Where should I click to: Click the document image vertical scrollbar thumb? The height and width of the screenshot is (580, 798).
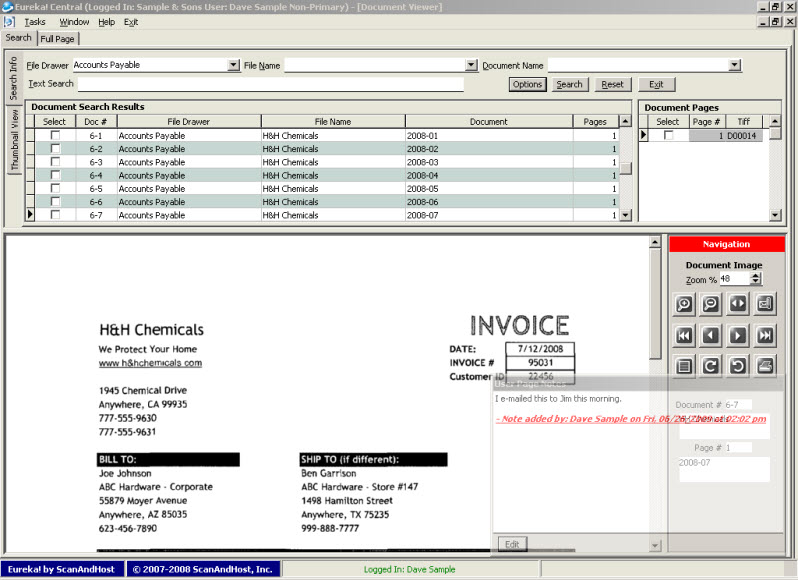(655, 303)
